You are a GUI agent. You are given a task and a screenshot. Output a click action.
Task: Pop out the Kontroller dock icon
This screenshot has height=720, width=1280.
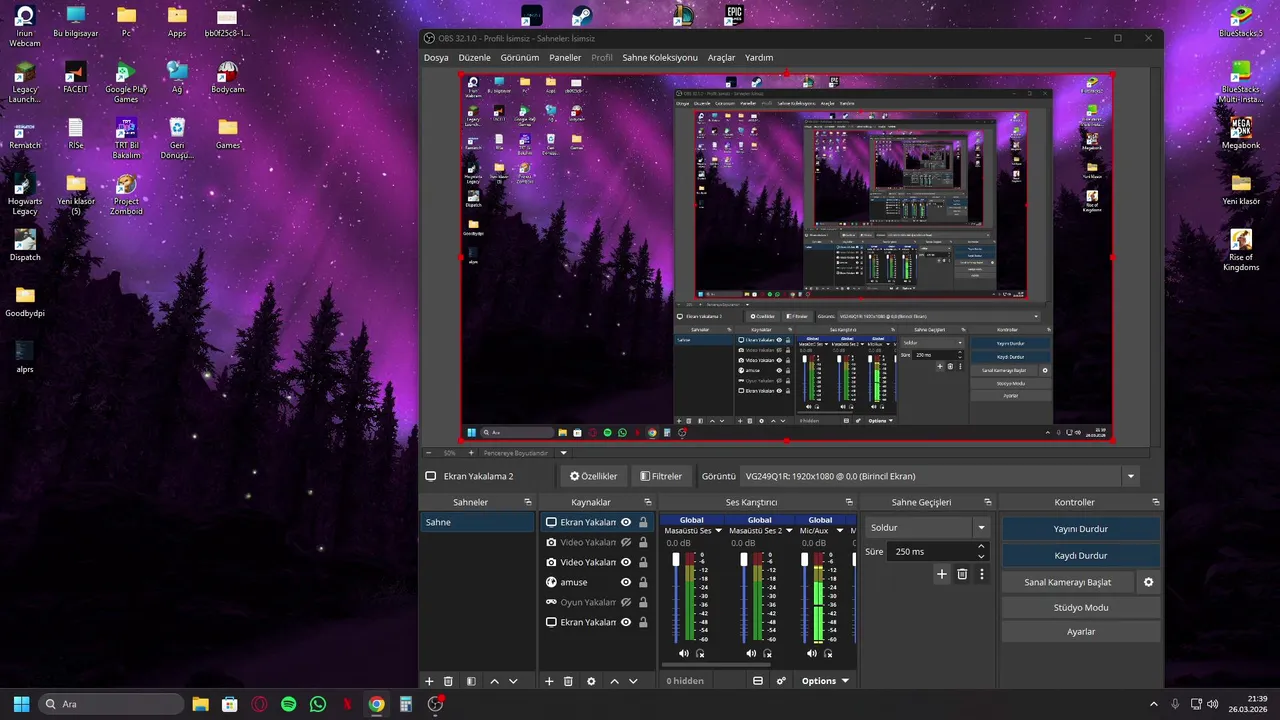[x=1156, y=502]
